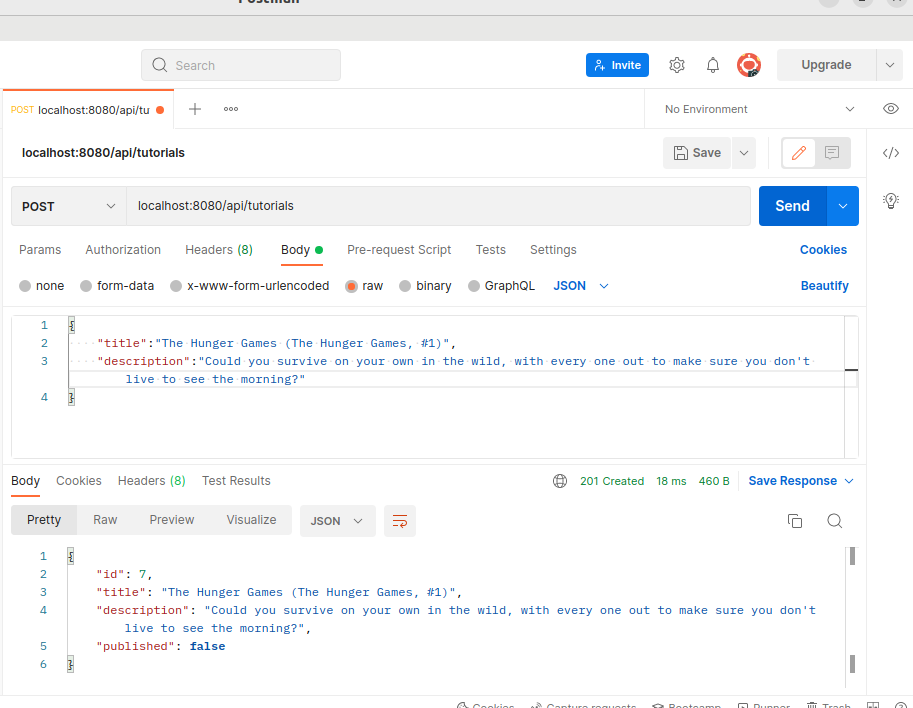Screen dimensions: 913x708
Task: Search within the response body
Action: [x=834, y=521]
